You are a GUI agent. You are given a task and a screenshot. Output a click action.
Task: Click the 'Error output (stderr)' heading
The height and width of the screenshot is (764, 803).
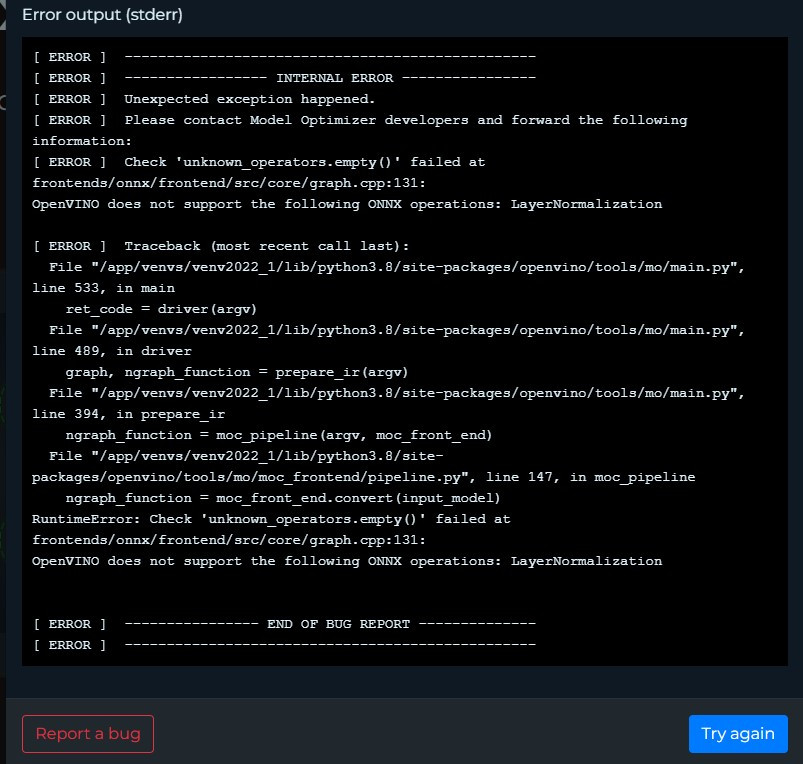point(102,16)
